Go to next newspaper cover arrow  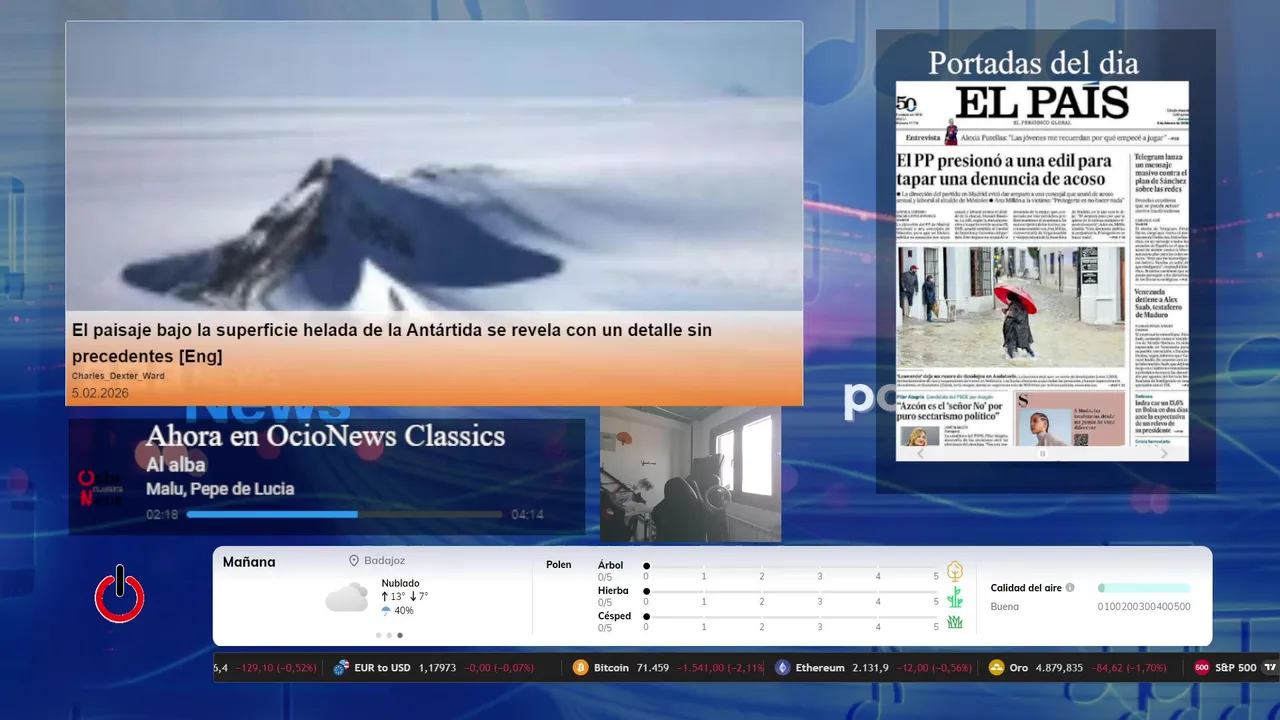[1164, 453]
